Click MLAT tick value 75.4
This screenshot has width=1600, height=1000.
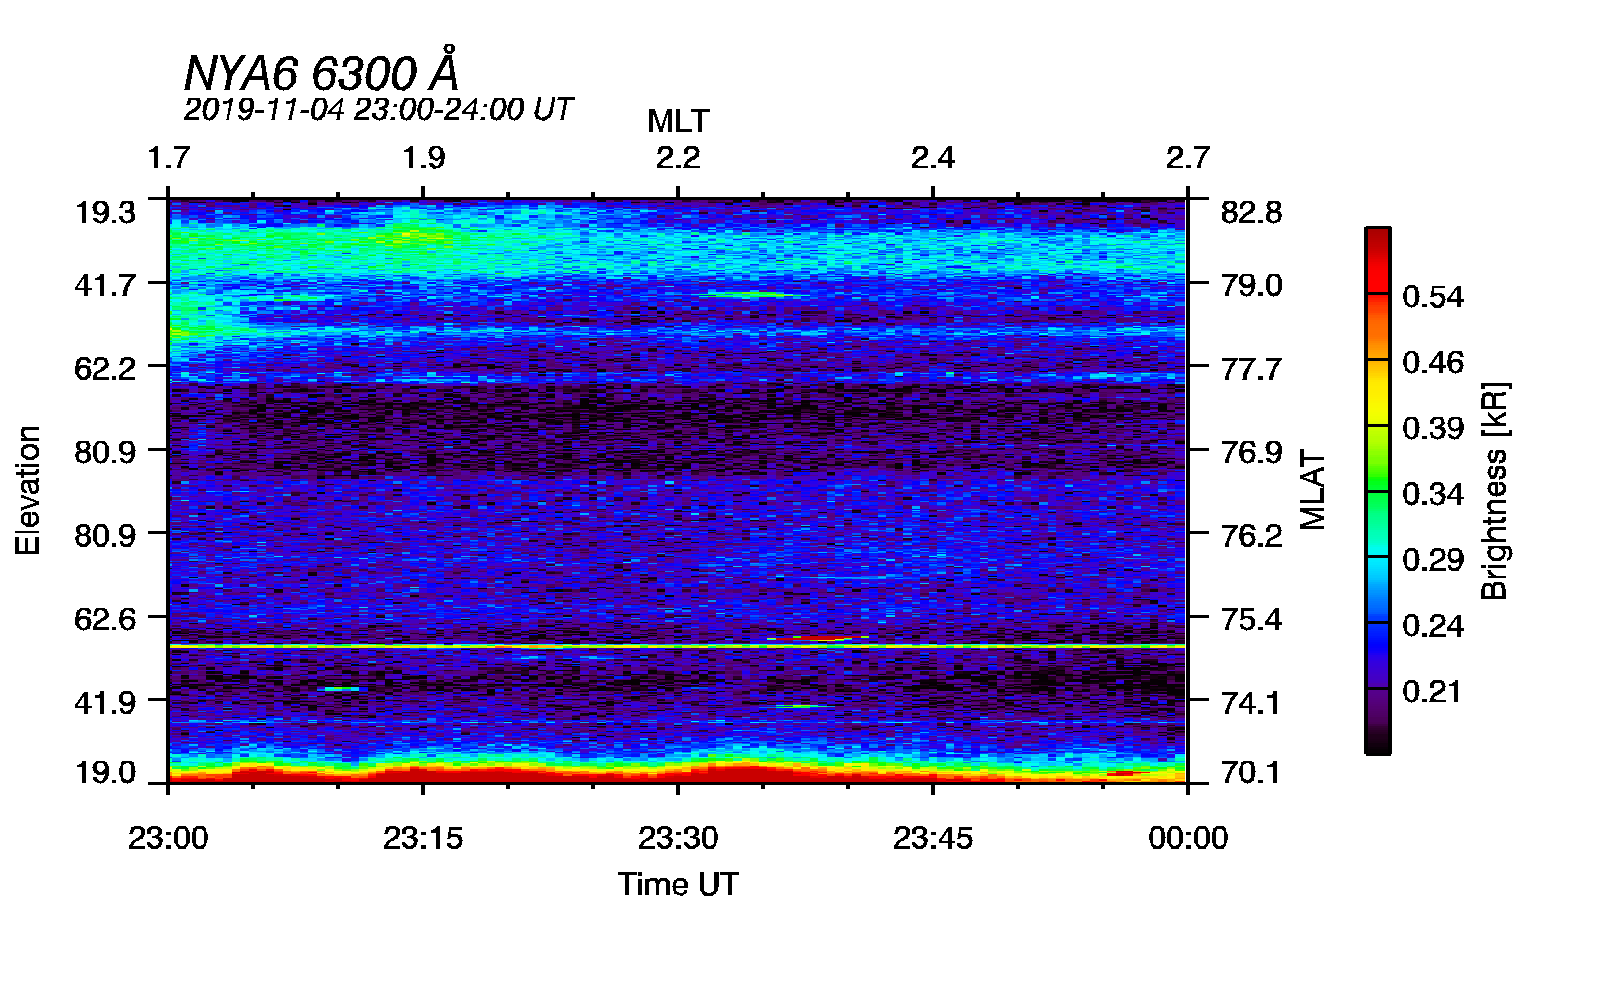[x=1251, y=619]
